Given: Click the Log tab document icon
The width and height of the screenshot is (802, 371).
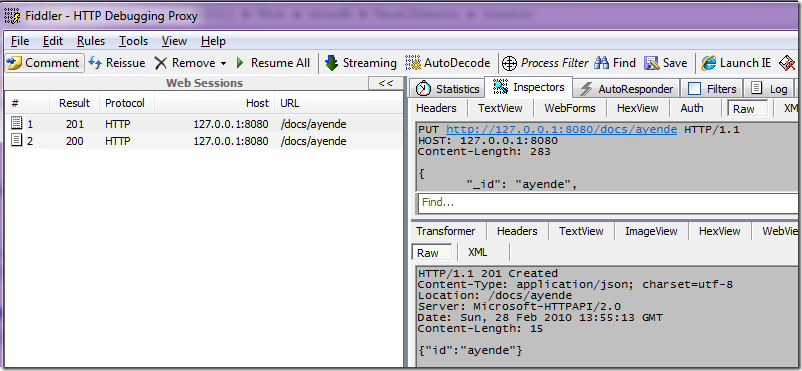Looking at the screenshot, I should (x=757, y=88).
